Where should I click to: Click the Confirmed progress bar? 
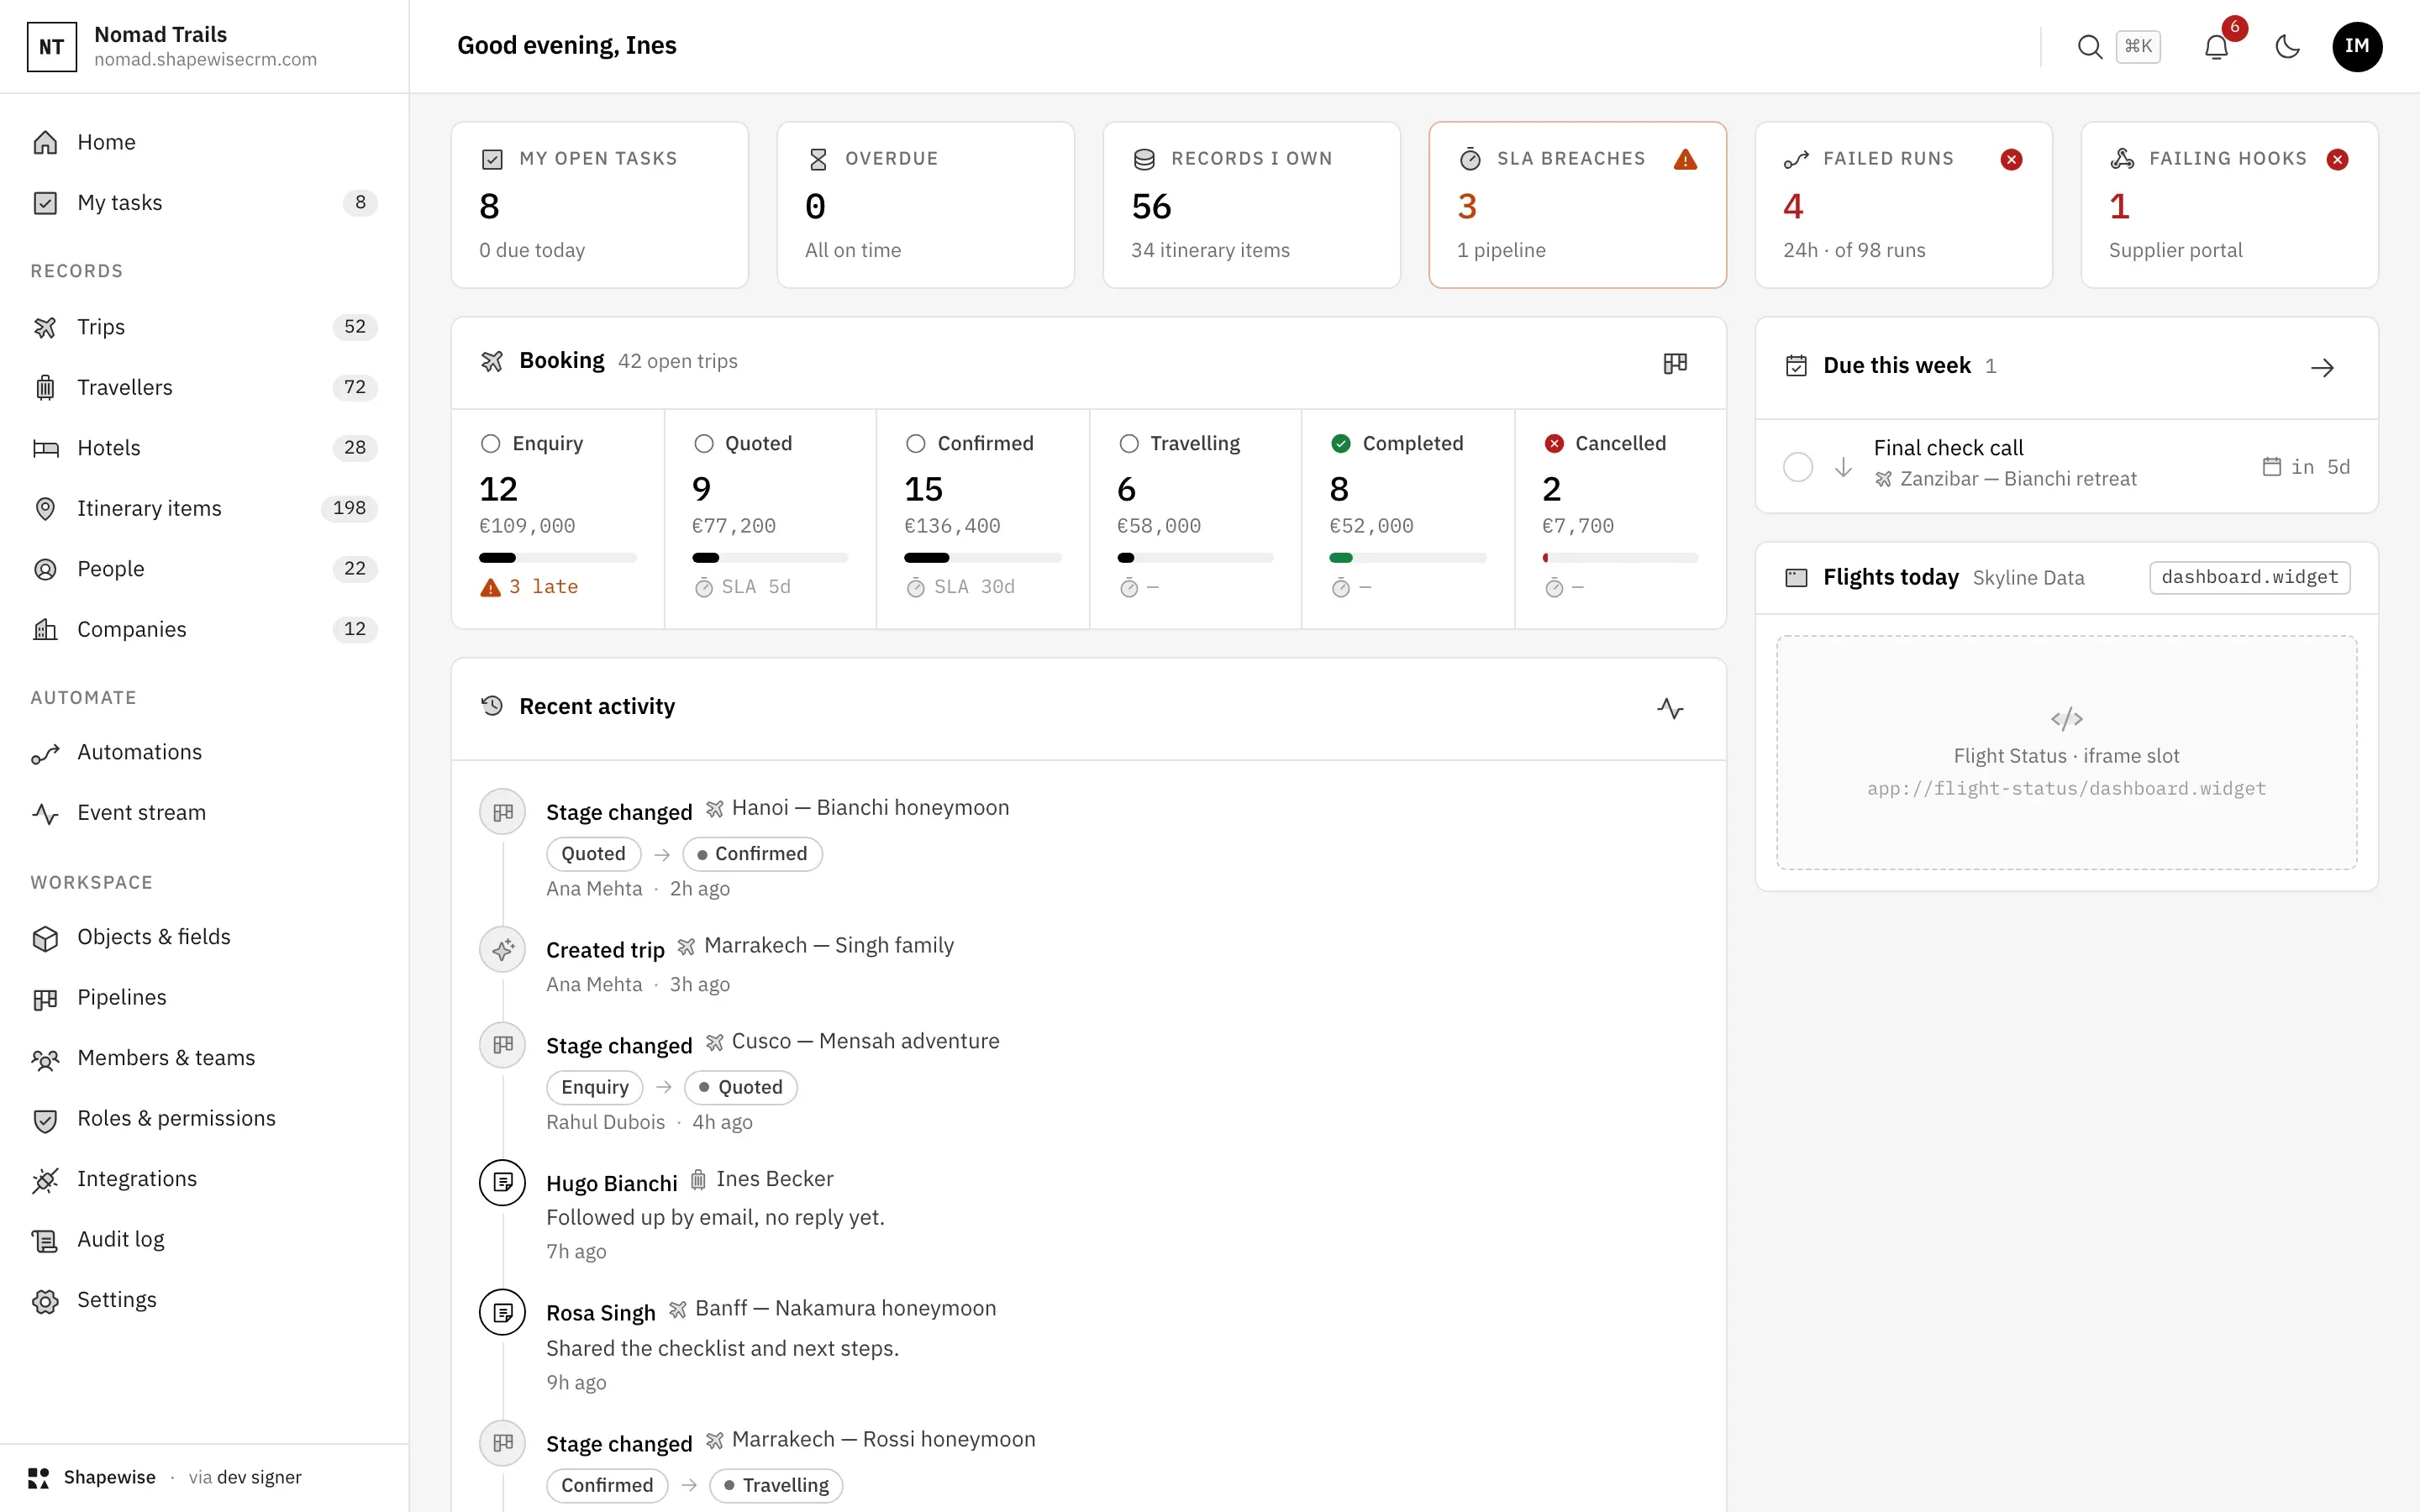pos(983,558)
